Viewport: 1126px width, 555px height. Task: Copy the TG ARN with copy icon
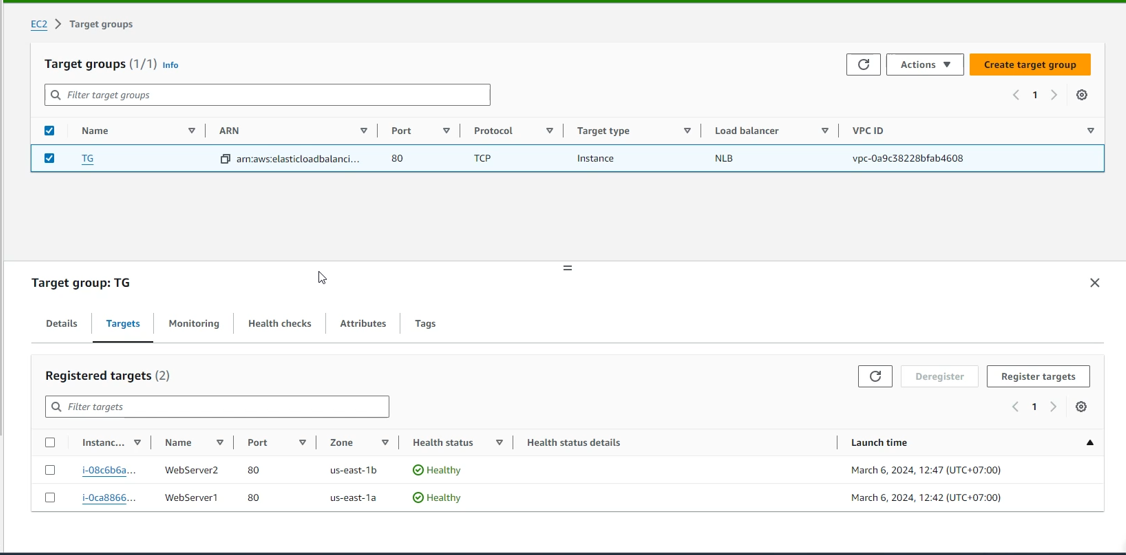click(x=225, y=159)
